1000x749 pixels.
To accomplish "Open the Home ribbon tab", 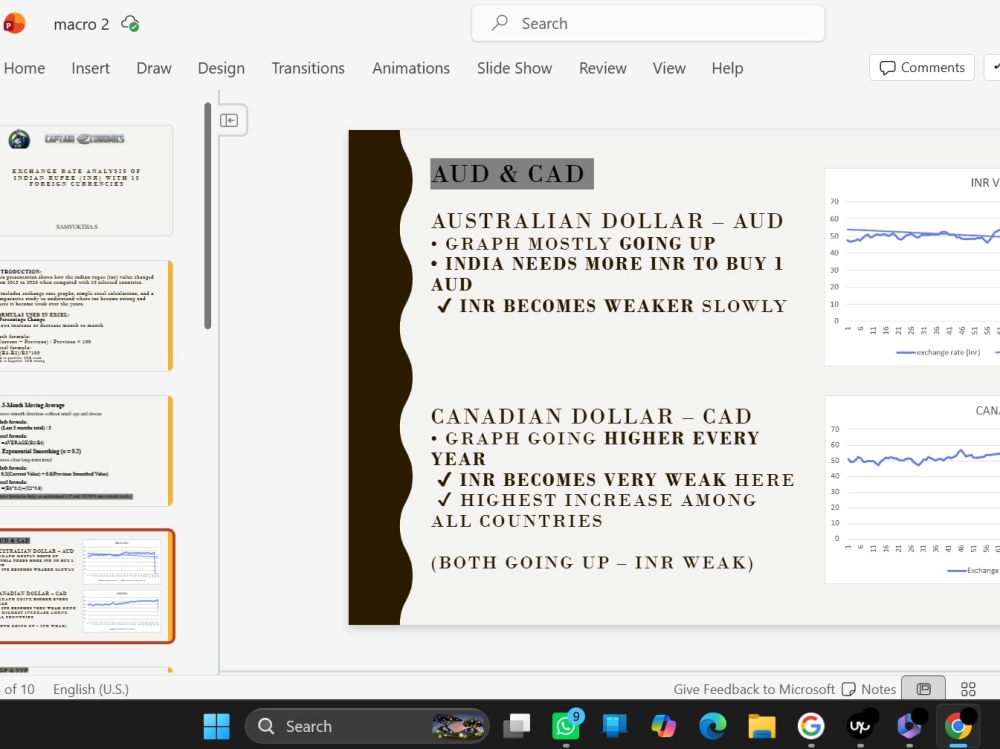I will [x=24, y=68].
